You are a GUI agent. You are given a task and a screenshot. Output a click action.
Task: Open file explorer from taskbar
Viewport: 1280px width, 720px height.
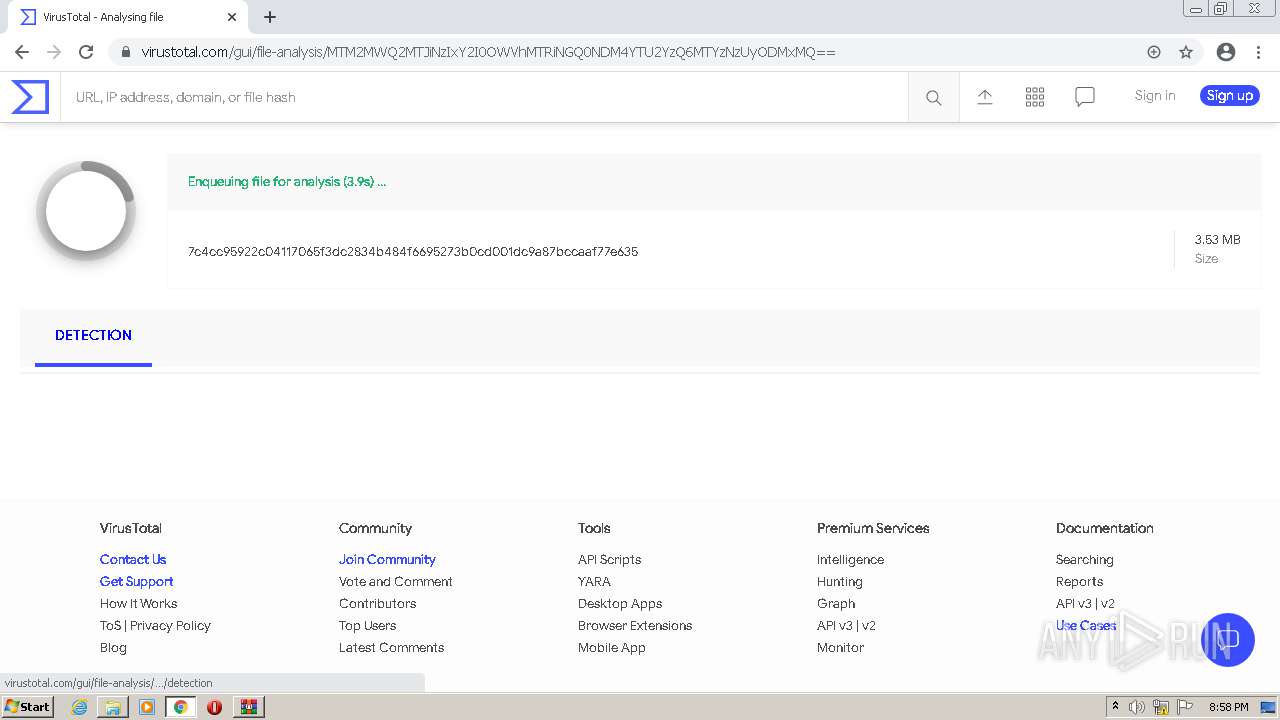[113, 707]
